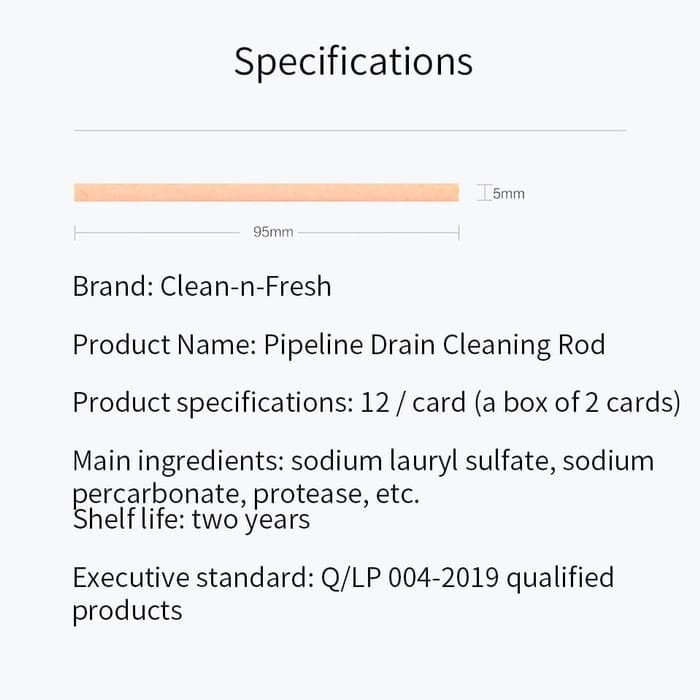Screen dimensions: 700x700
Task: Click the 5mm height bracket marker
Action: 484,193
